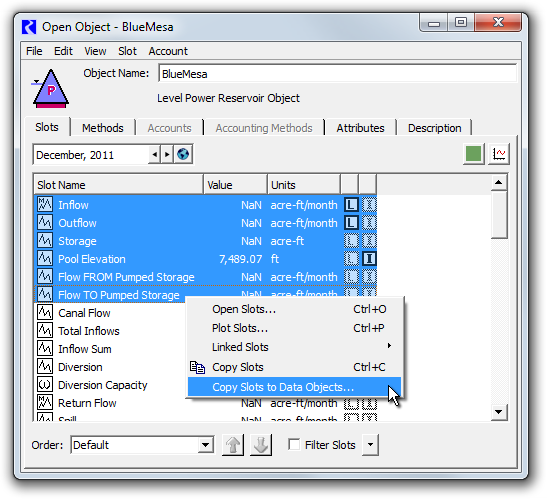
Task: Click the Canal Flow slot icon
Action: (45, 313)
